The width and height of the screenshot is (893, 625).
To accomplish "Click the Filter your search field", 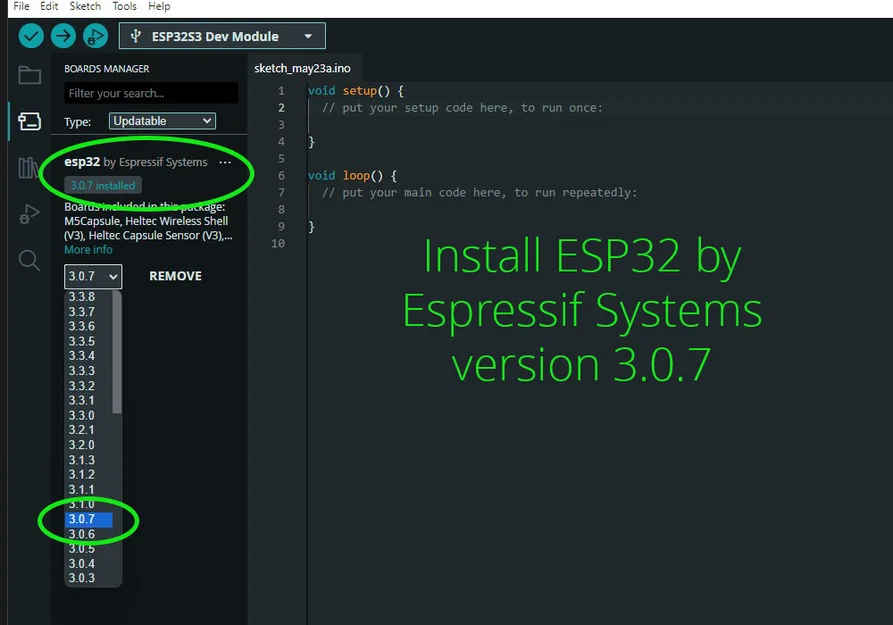I will coord(151,93).
